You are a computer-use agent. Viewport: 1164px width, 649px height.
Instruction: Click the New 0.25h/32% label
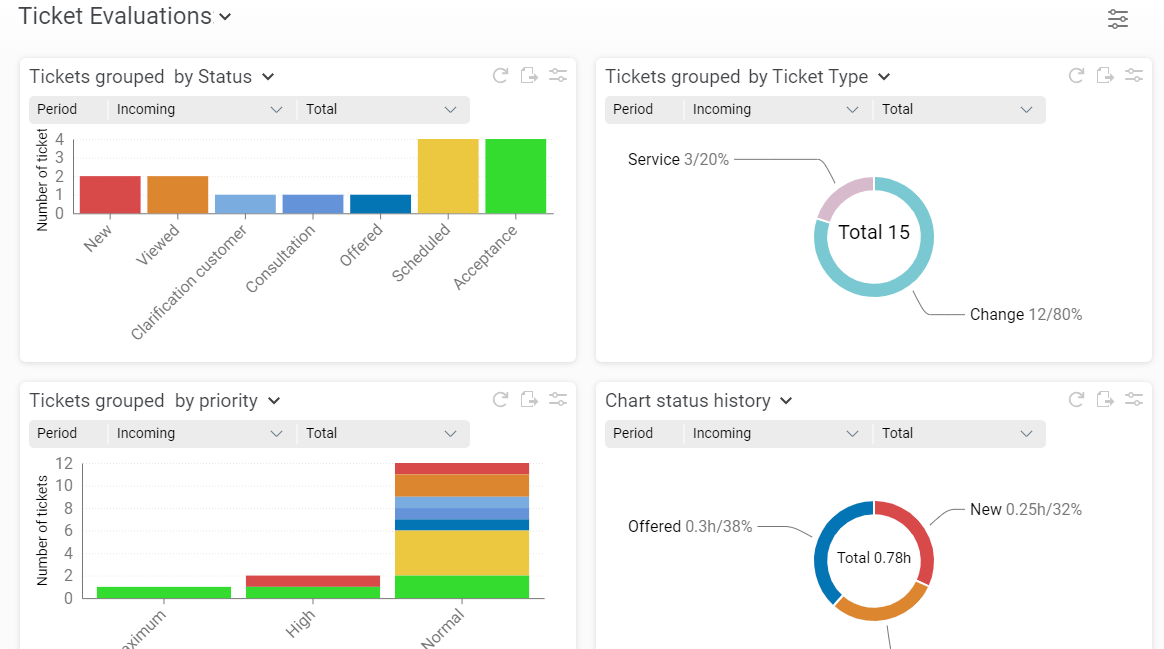coord(1025,509)
